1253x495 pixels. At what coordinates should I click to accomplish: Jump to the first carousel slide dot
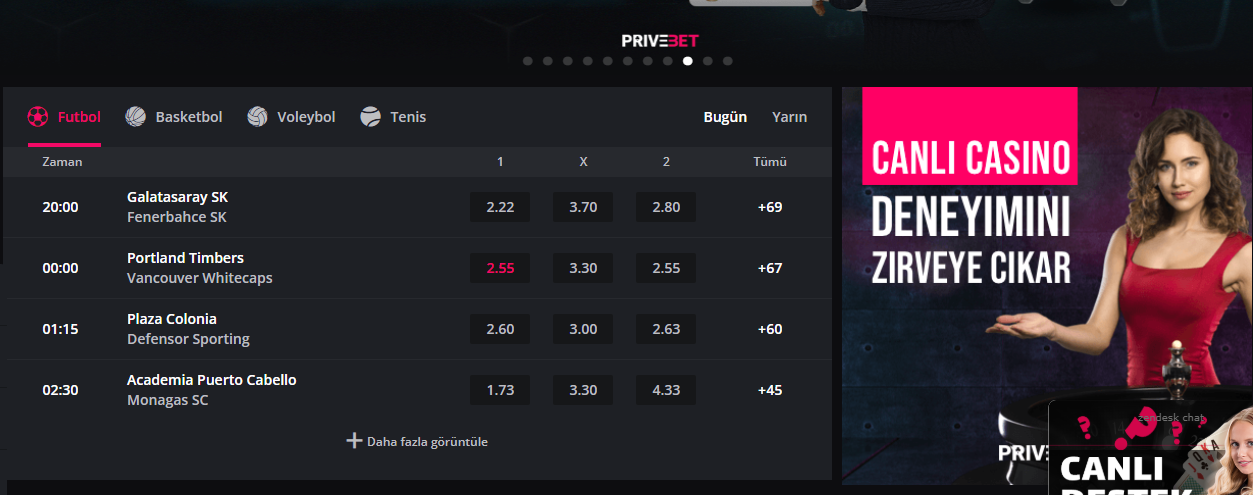tap(528, 61)
